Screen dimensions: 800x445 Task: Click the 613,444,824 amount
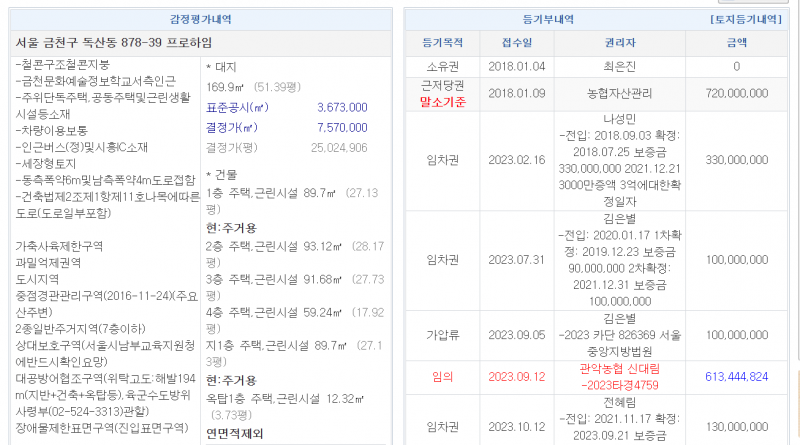(736, 377)
